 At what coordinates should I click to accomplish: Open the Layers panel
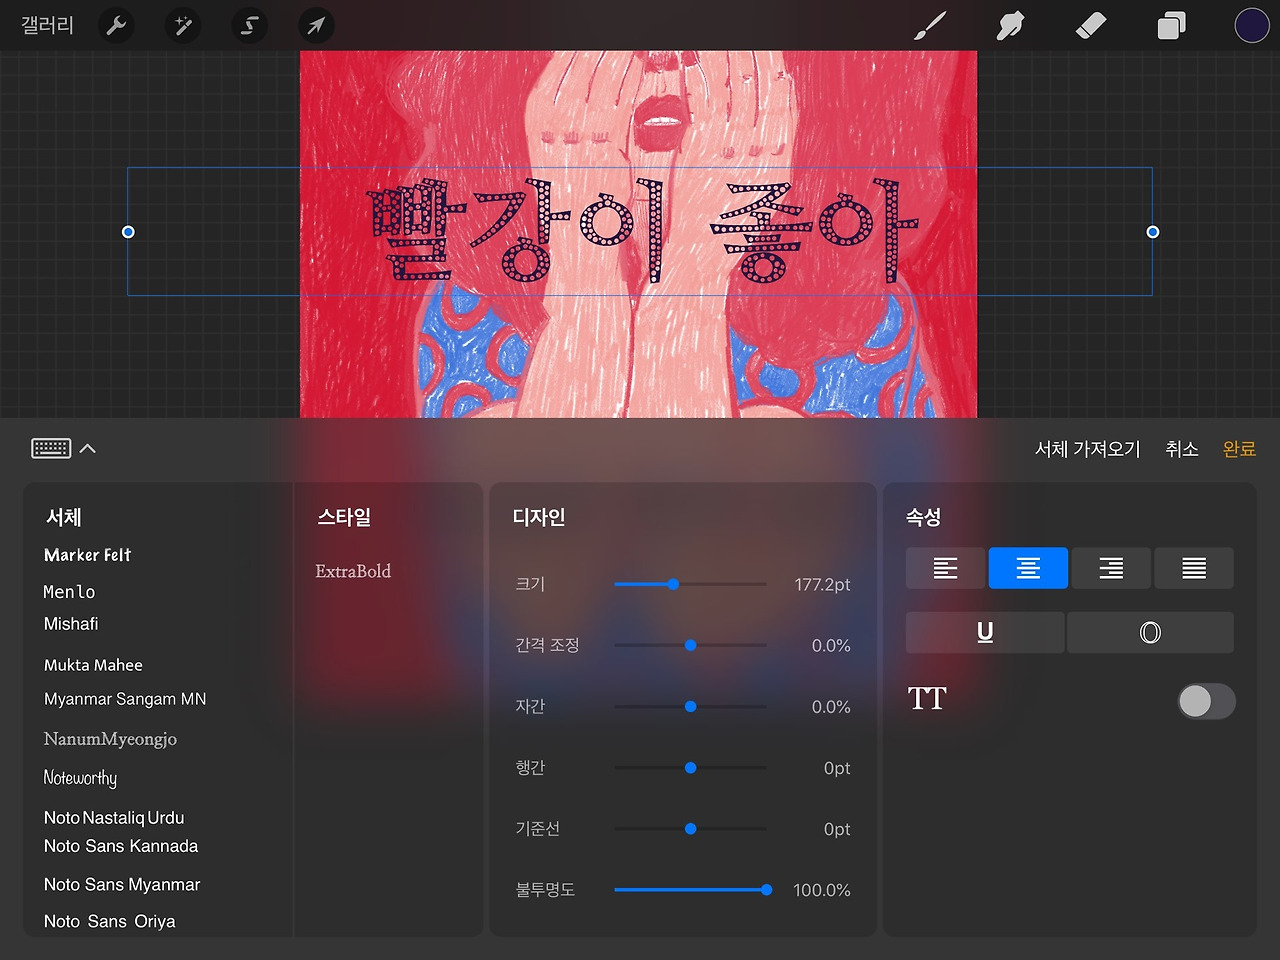point(1172,25)
